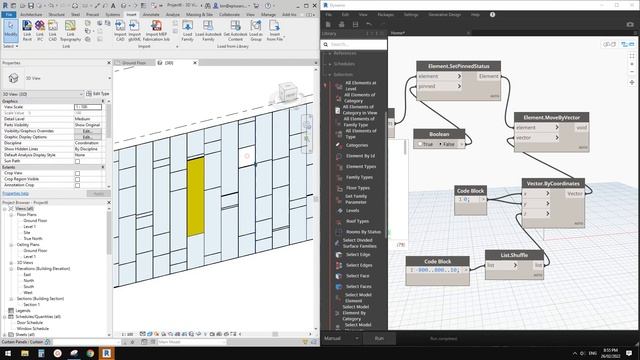Click the Get Autodesk Content icon
The image size is (640, 360).
click(x=235, y=31)
